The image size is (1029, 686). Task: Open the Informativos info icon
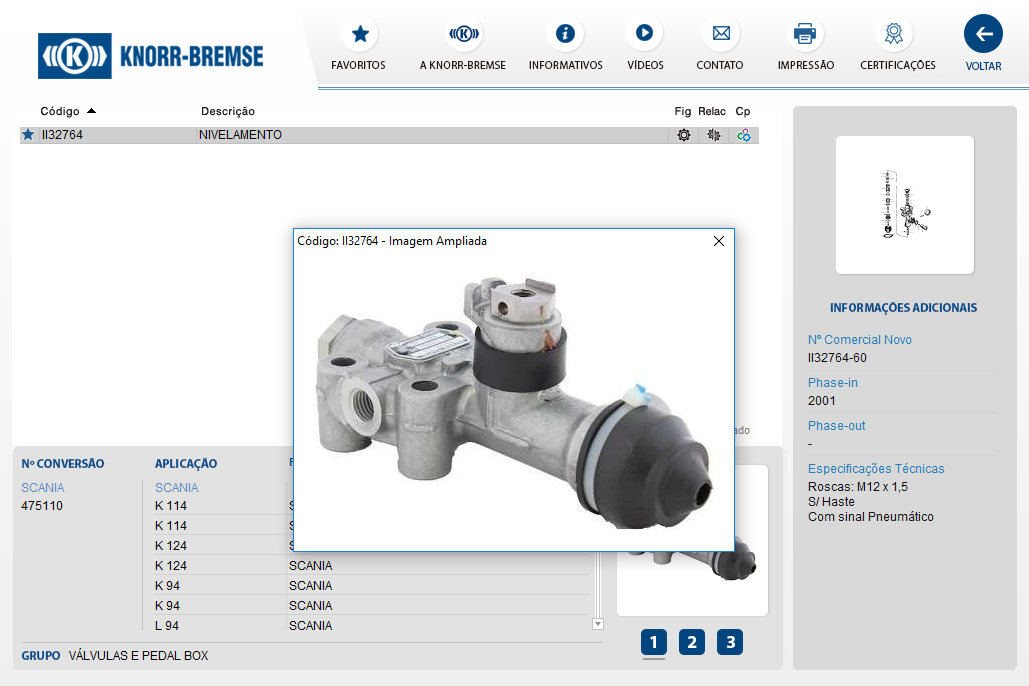click(x=565, y=34)
